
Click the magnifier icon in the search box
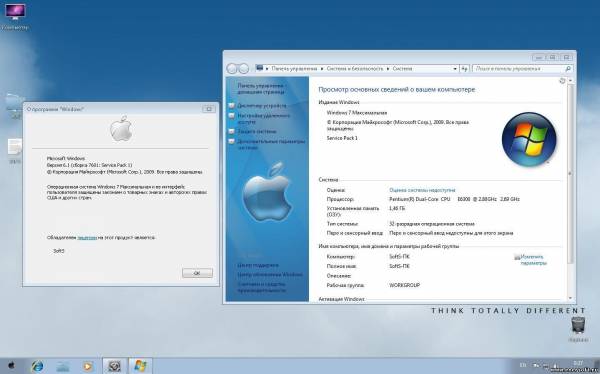pos(568,69)
